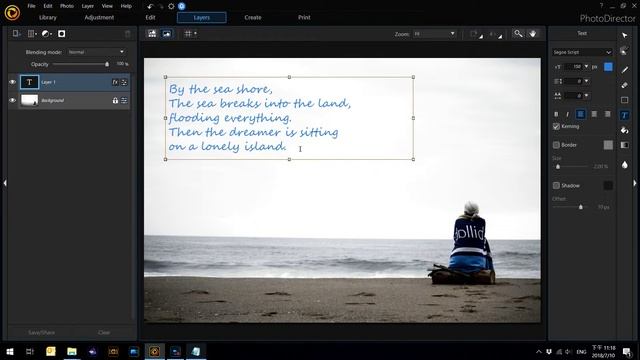Open the adjustment layer dropdown
The height and width of the screenshot is (360, 640).
(x=47, y=34)
